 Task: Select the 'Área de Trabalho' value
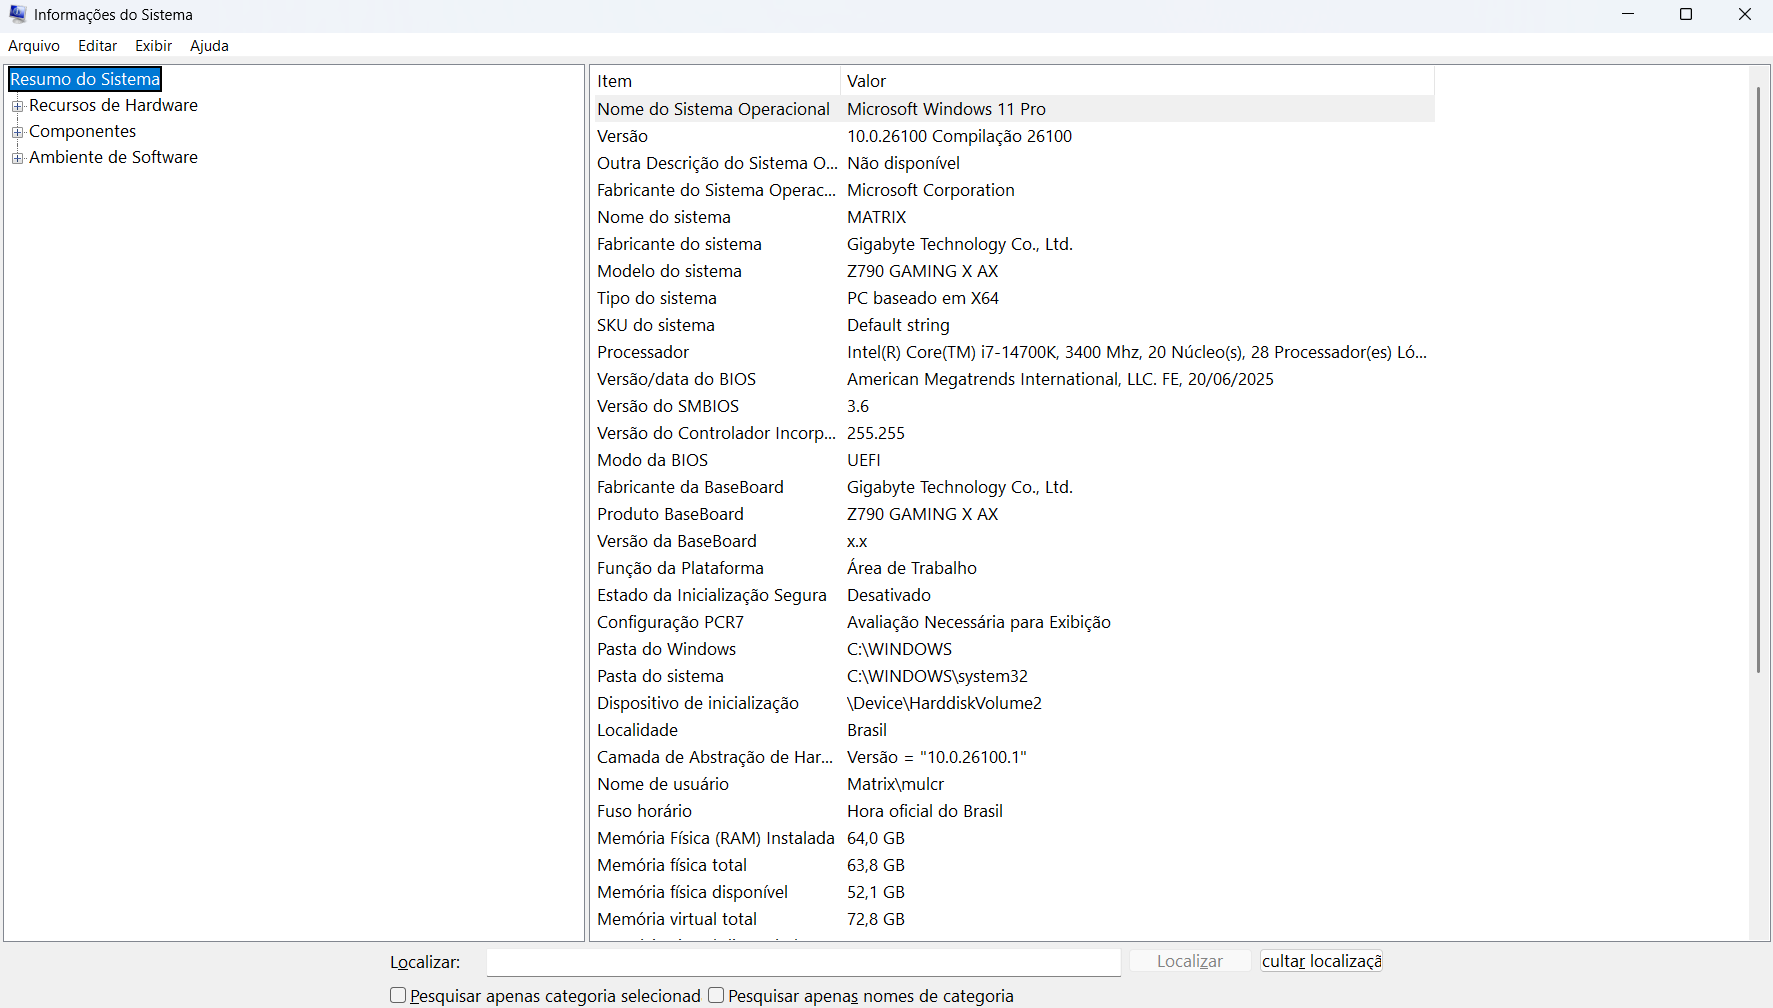pos(911,568)
